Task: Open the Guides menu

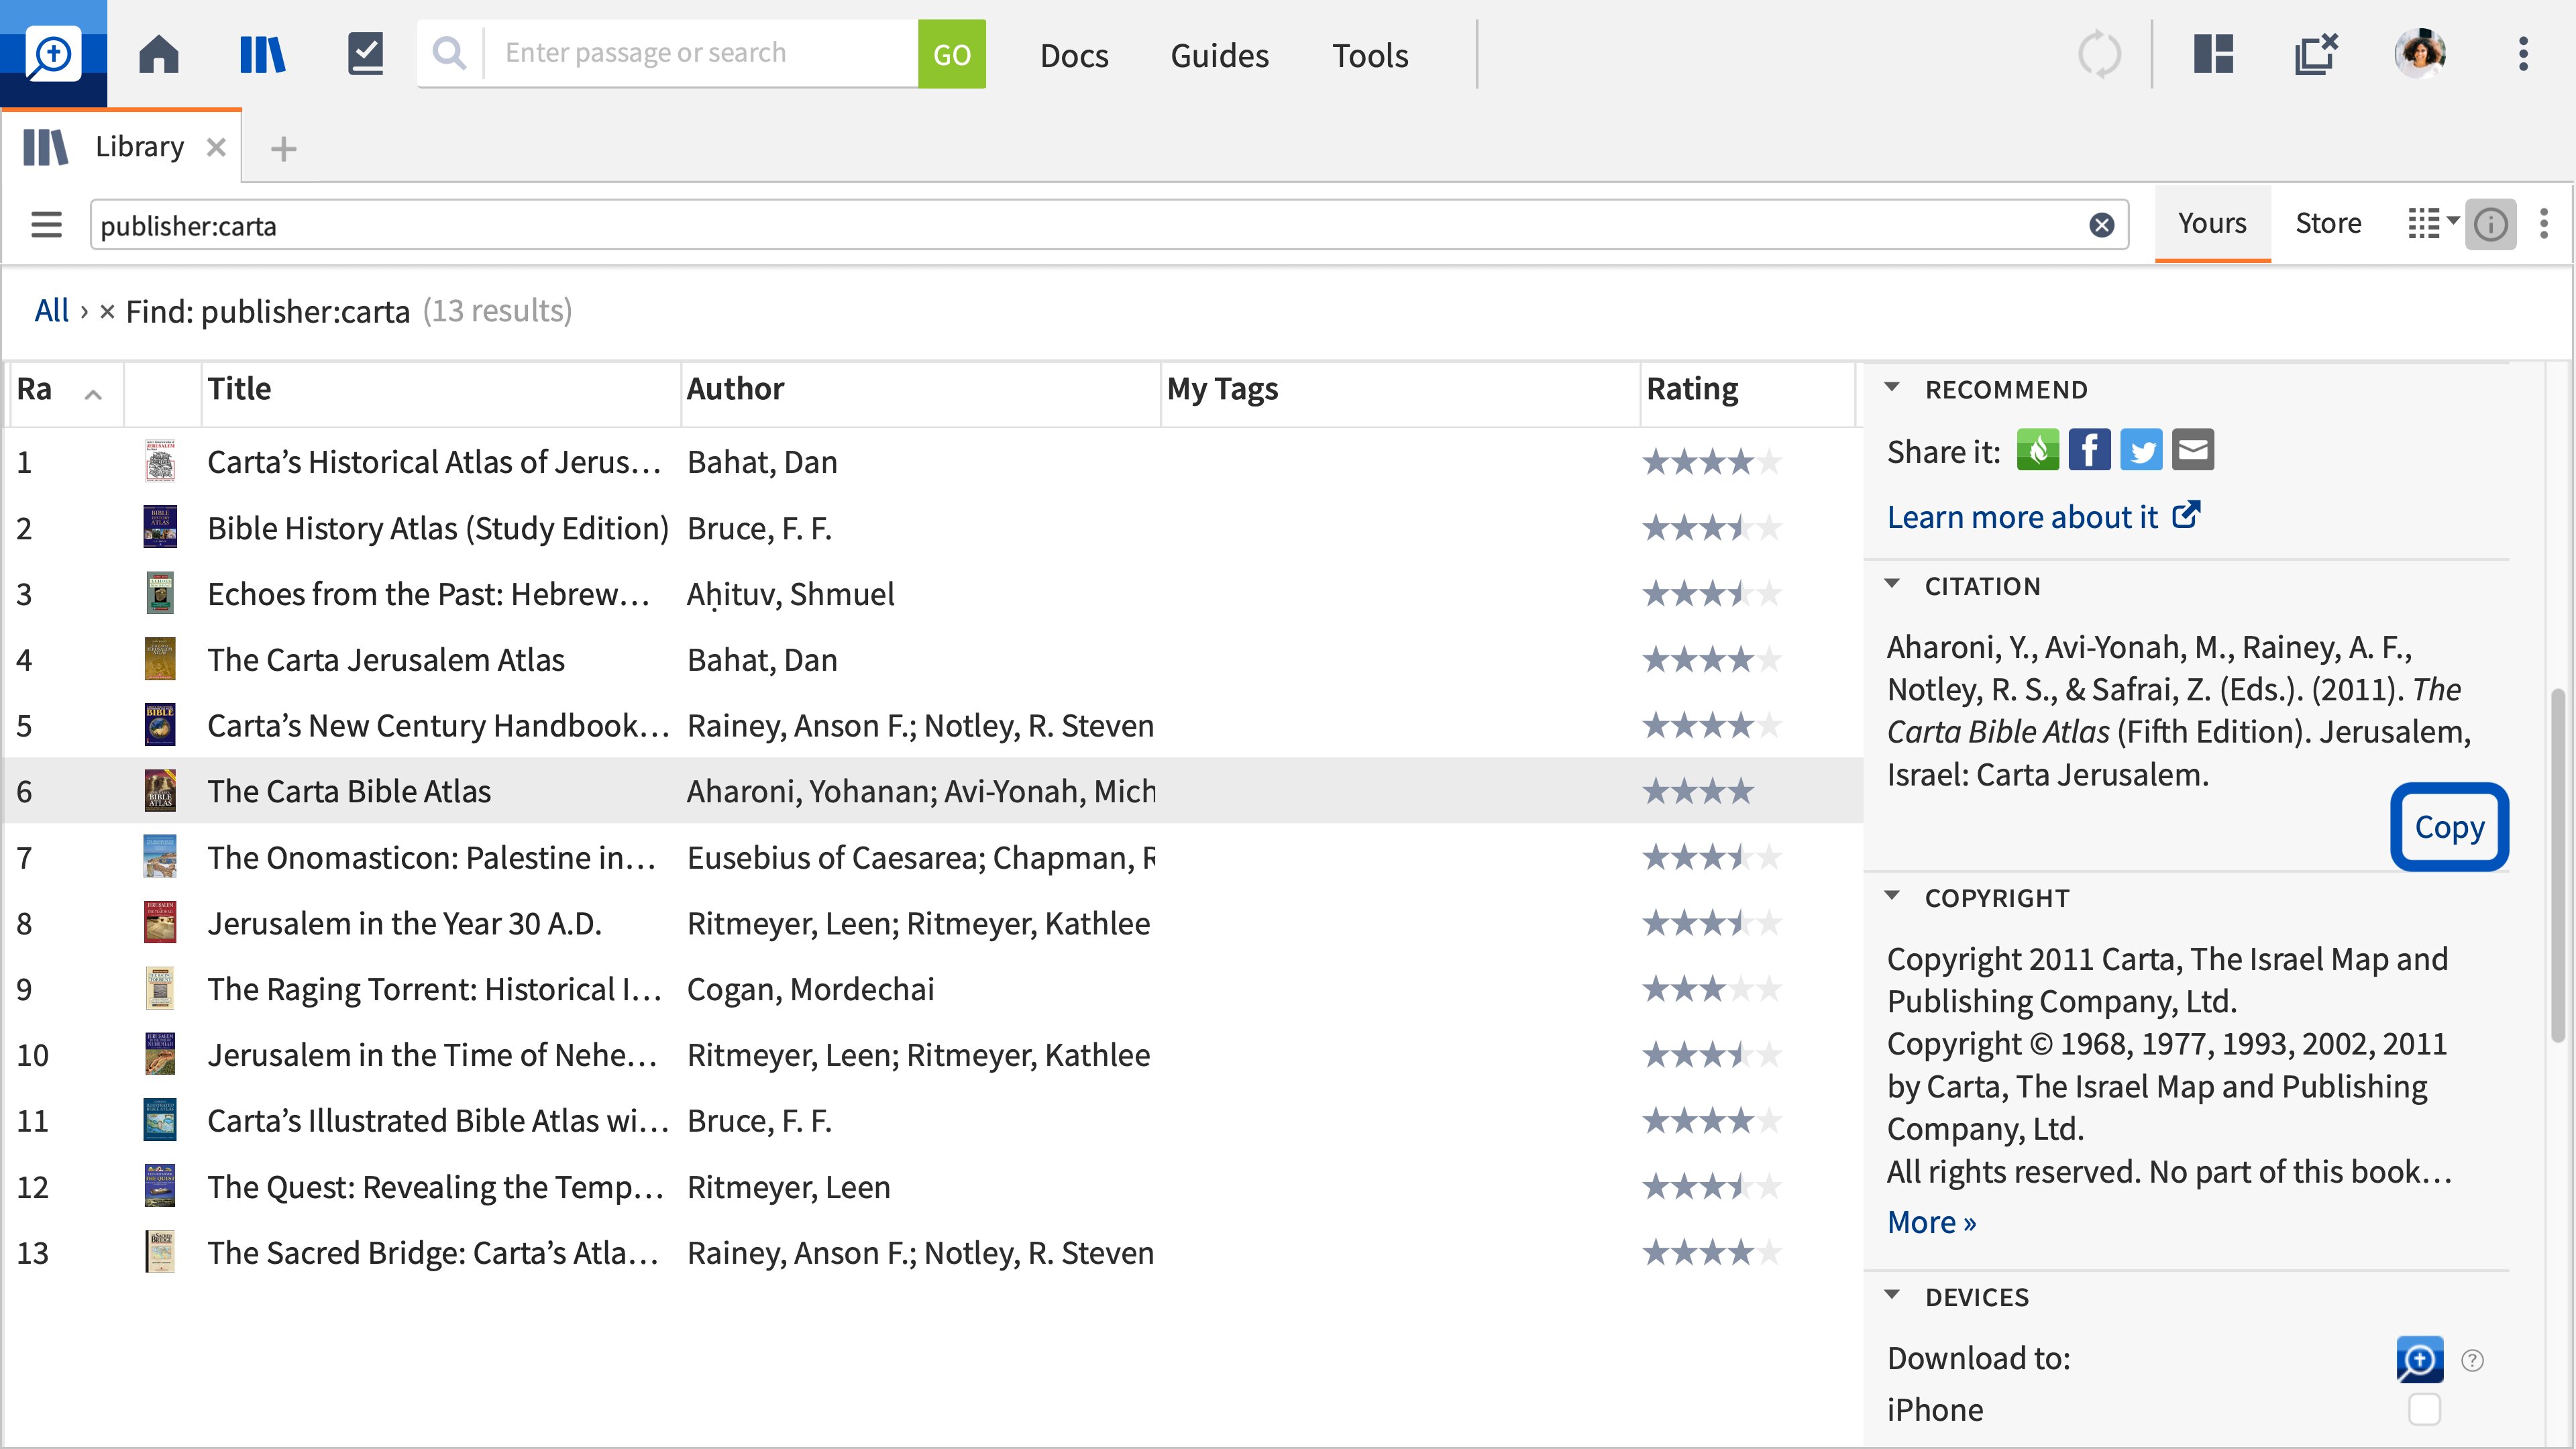Action: point(1219,55)
